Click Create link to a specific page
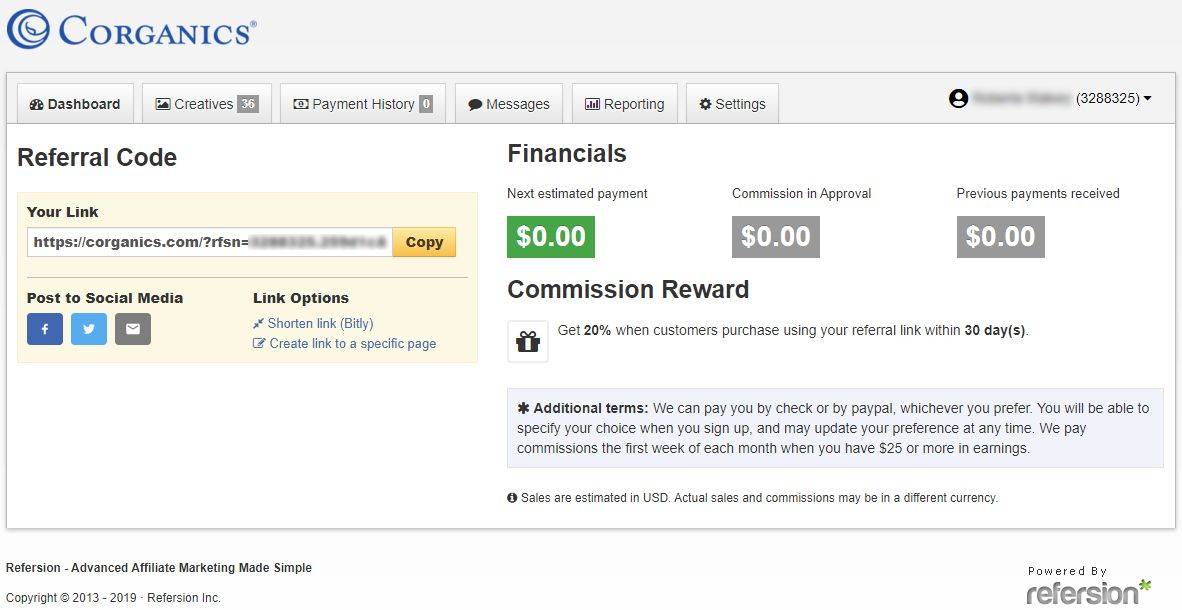This screenshot has width=1182, height=610. click(x=344, y=344)
